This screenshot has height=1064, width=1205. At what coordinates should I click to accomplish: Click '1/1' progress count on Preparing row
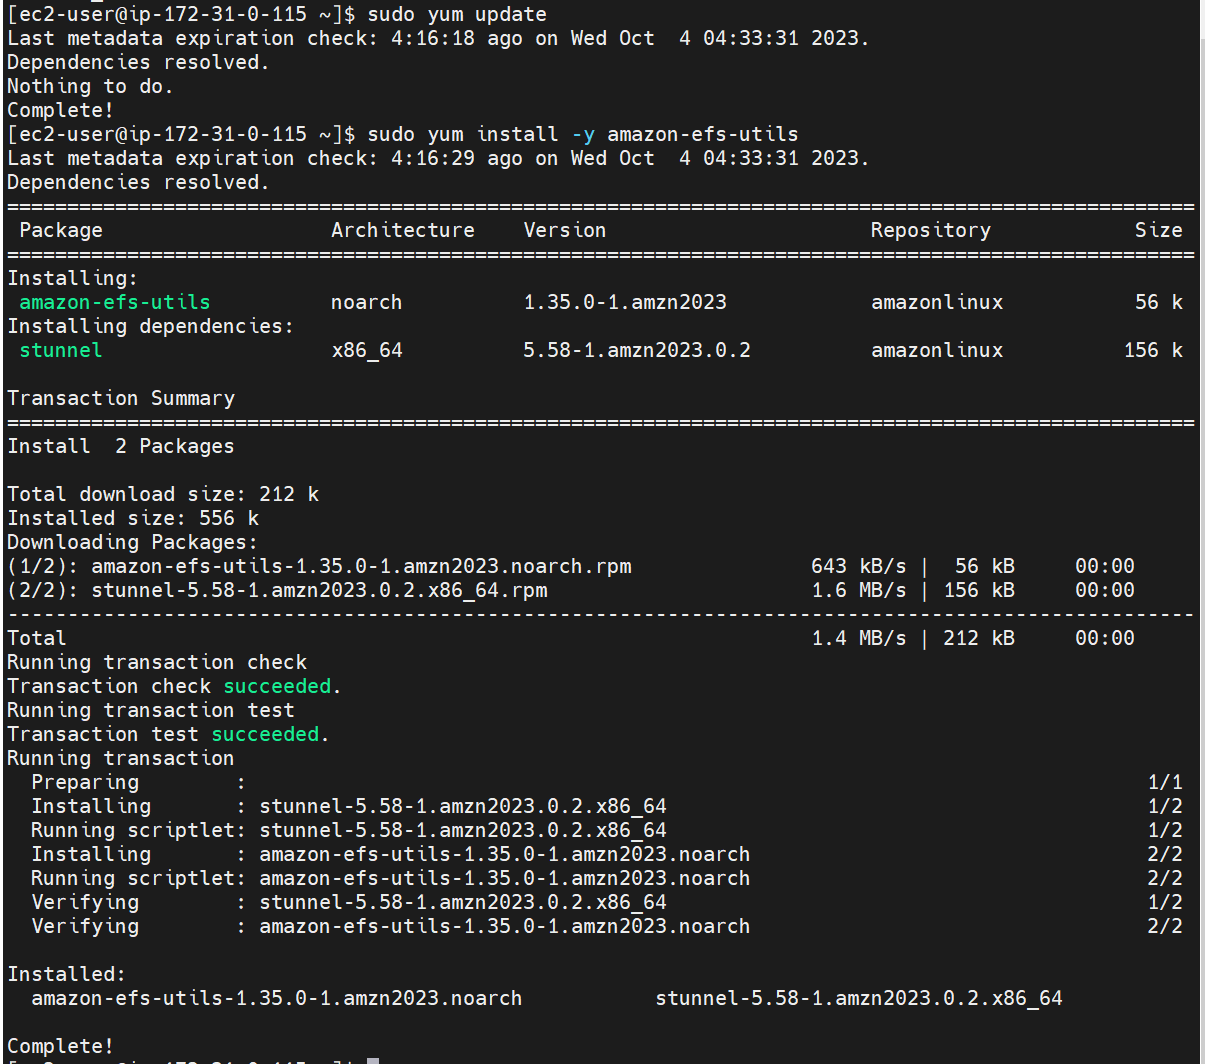(x=1165, y=783)
